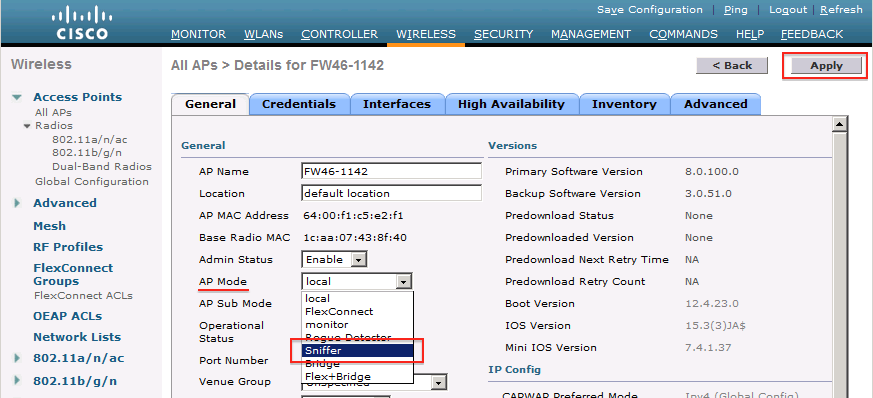Click Primary Software Version 8.0.100.0
This screenshot has width=873, height=398.
(712, 171)
